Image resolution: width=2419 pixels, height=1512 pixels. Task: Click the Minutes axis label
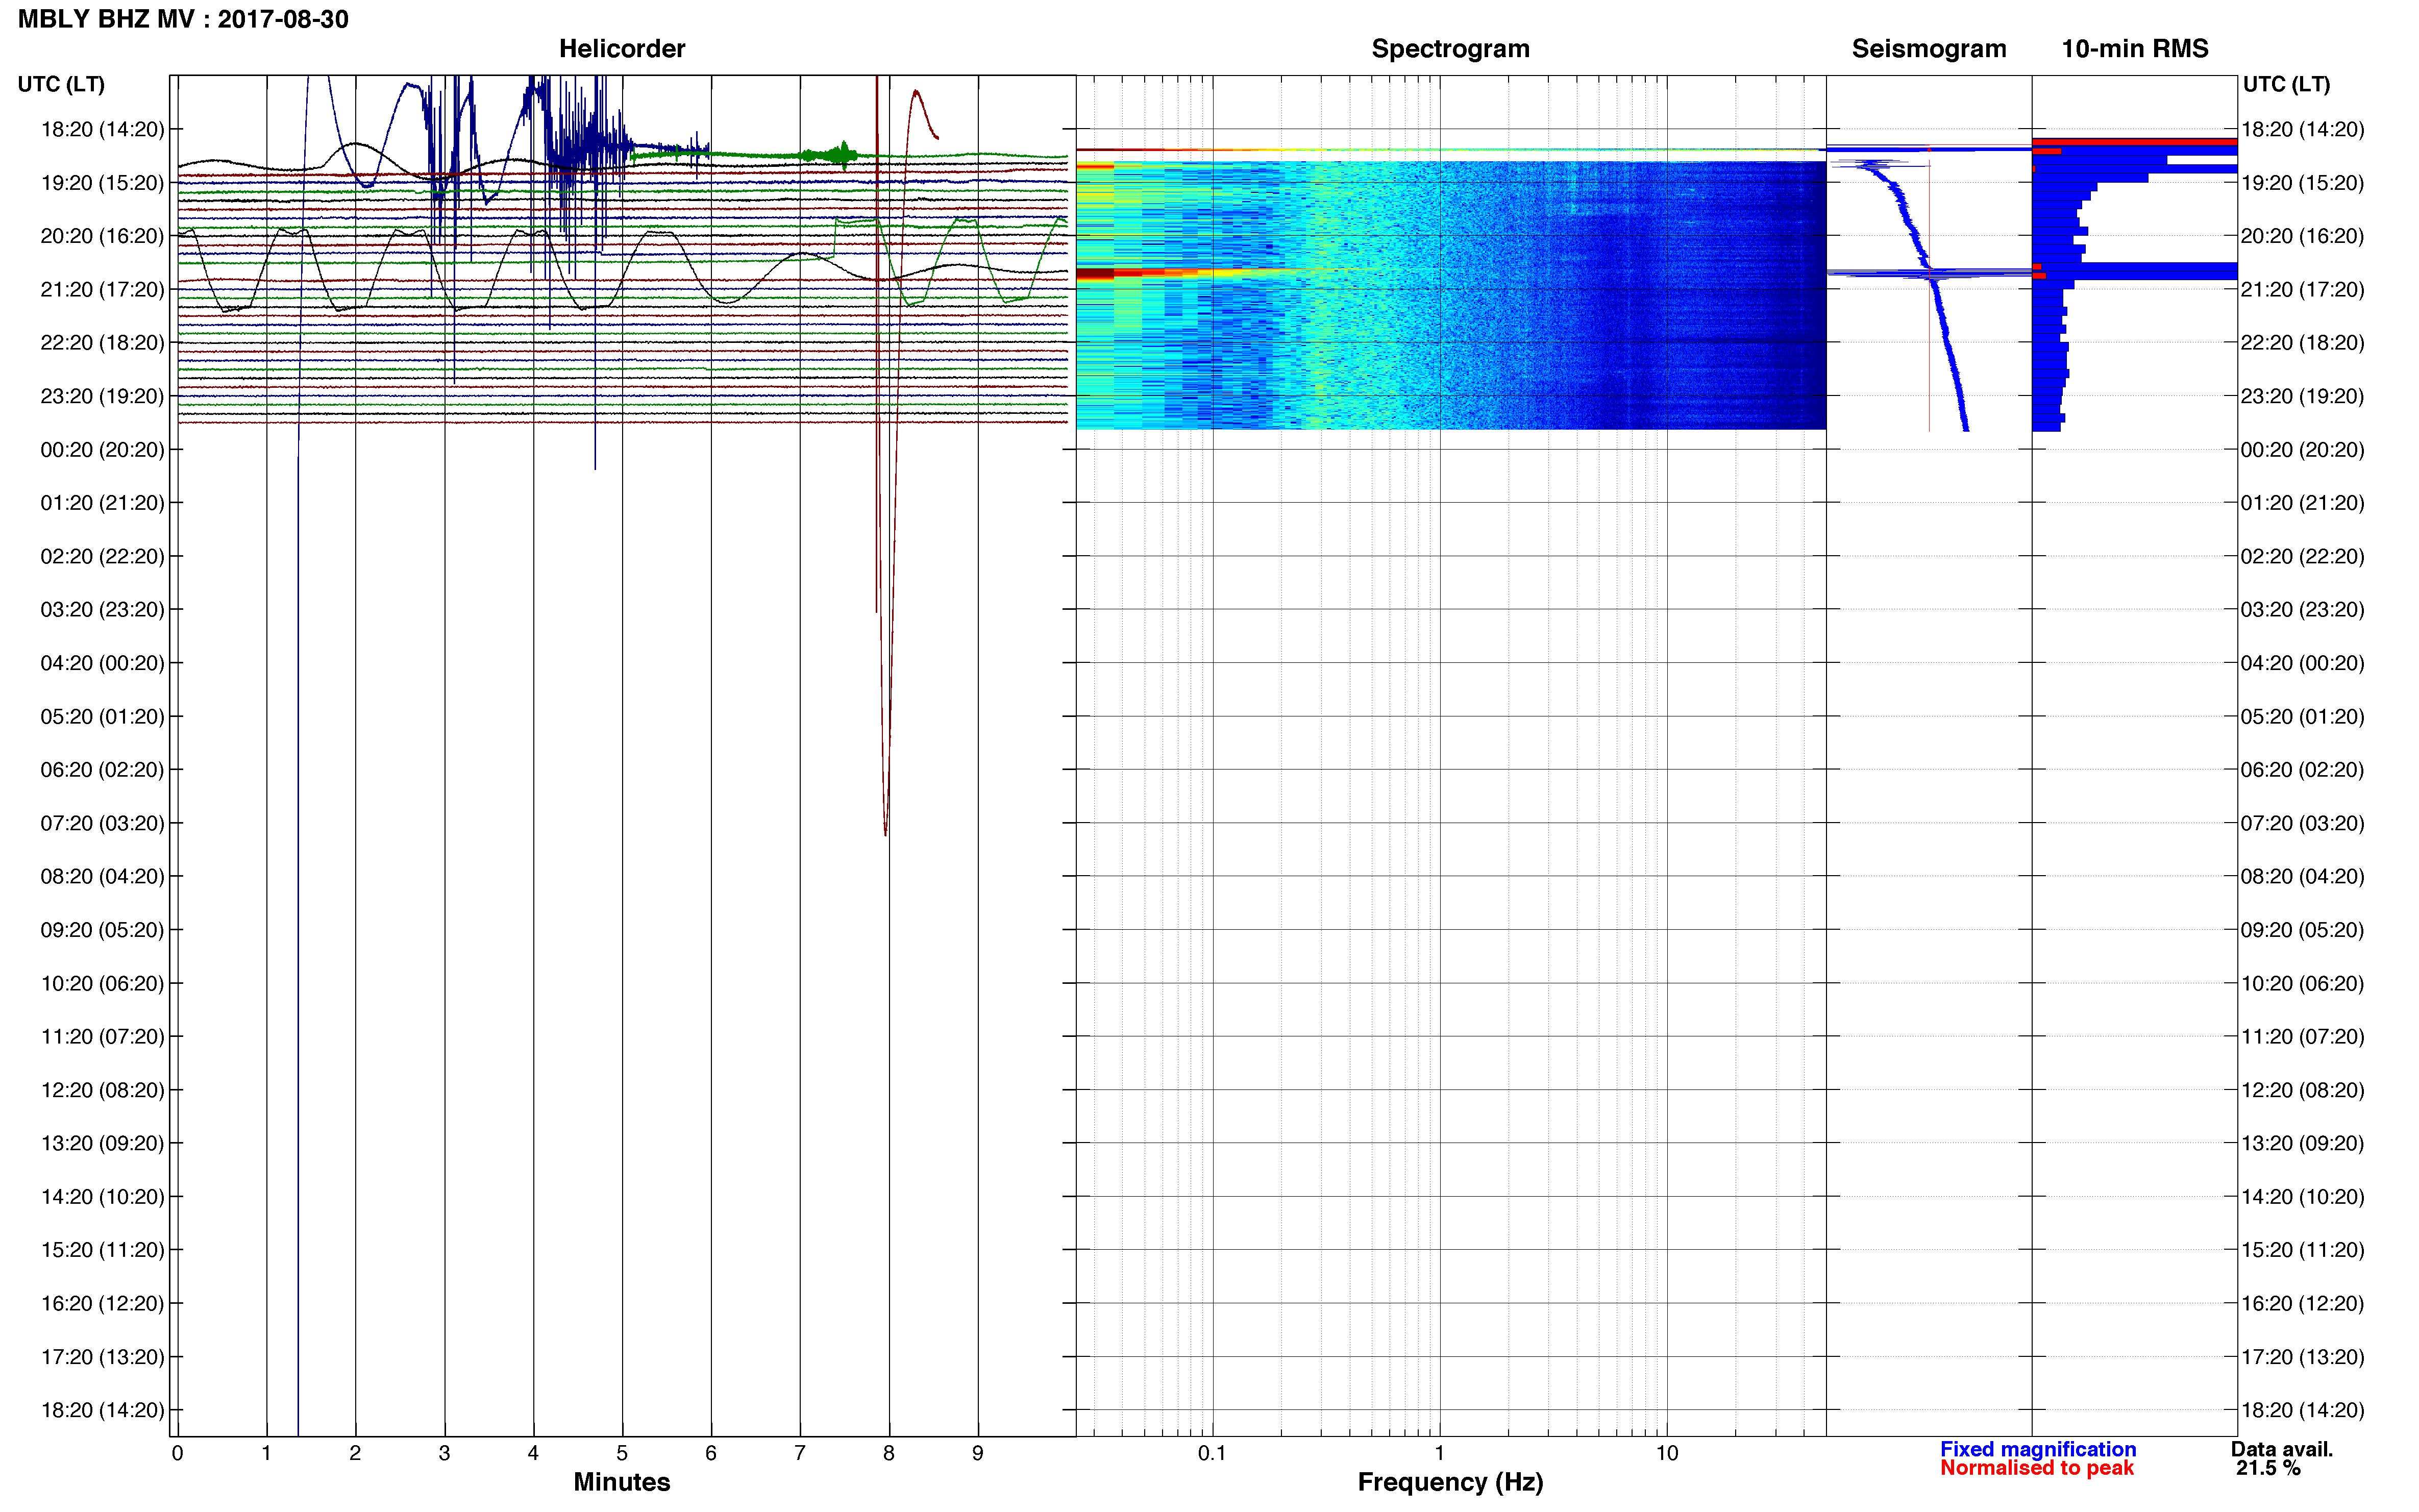tap(621, 1482)
